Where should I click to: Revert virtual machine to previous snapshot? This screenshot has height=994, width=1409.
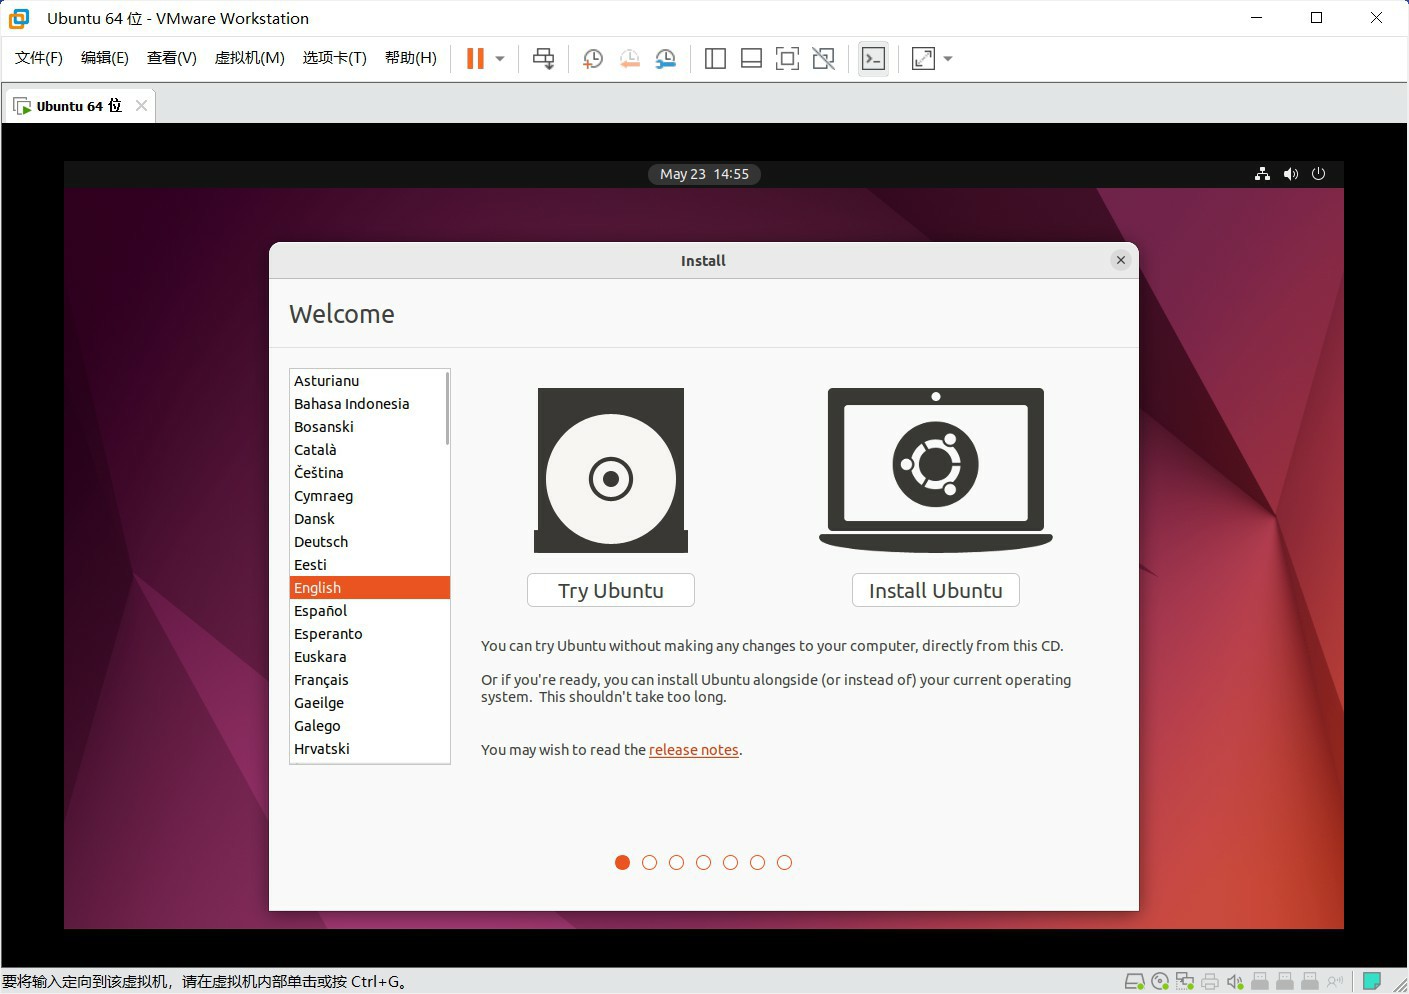629,59
